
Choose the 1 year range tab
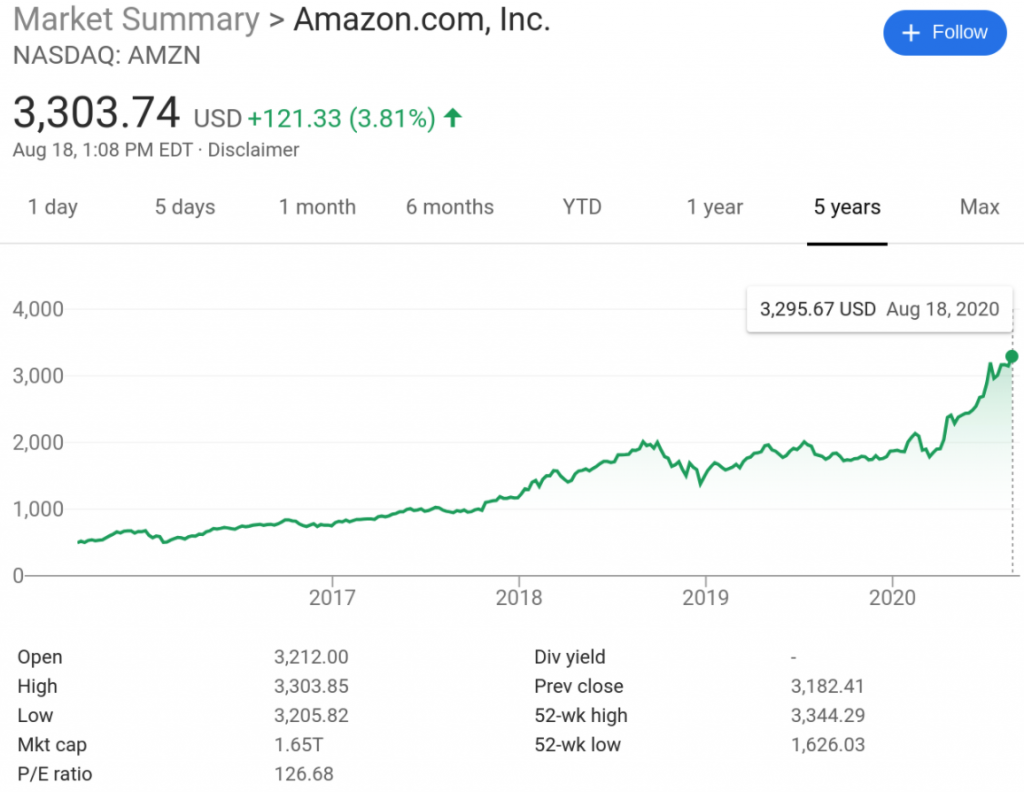[715, 207]
